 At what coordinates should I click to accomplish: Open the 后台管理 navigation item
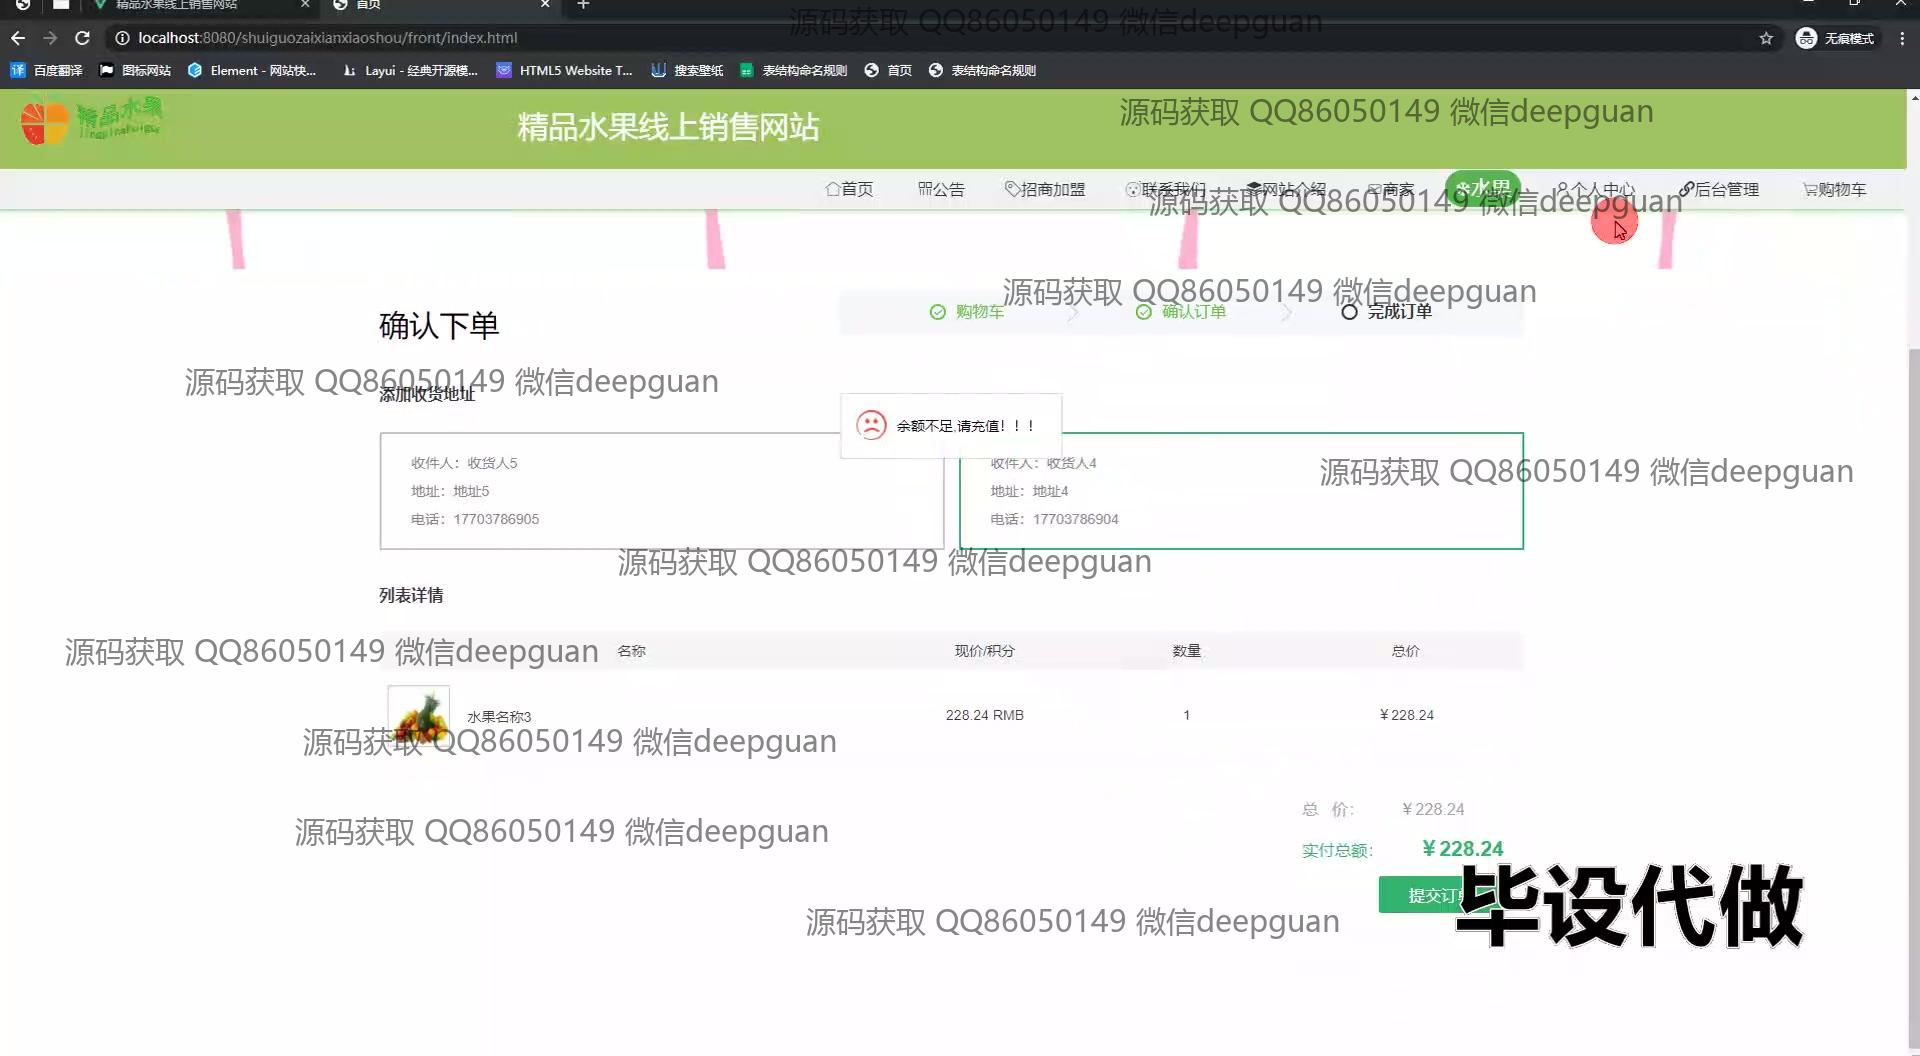[1719, 189]
